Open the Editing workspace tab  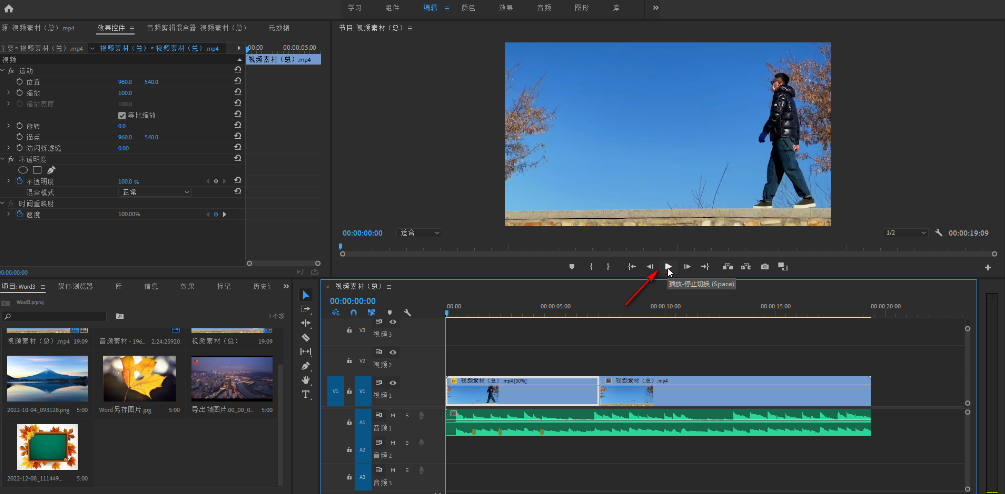[x=430, y=8]
